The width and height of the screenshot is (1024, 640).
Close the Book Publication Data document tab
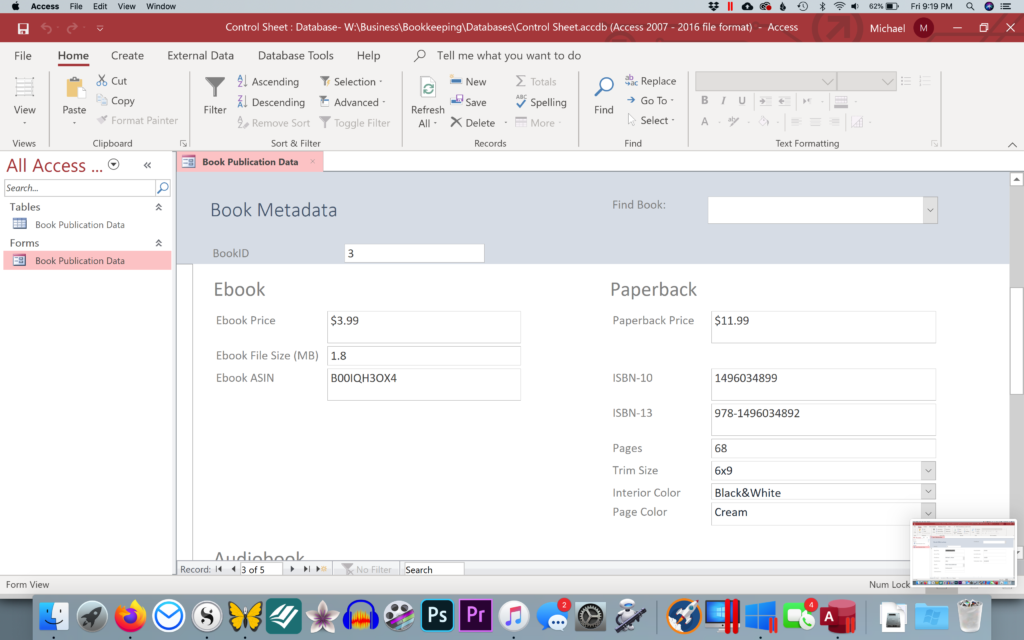pyautogui.click(x=312, y=161)
